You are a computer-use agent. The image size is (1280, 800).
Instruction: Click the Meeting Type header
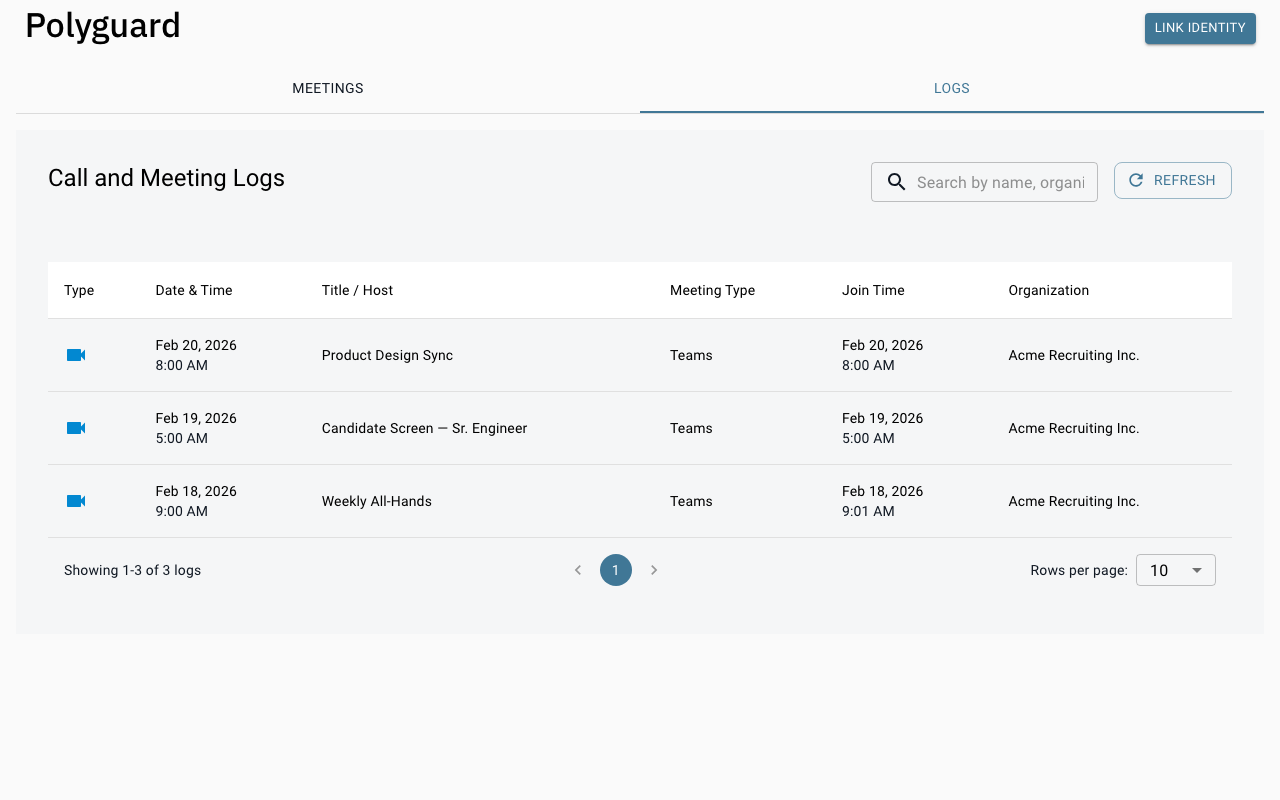712,290
